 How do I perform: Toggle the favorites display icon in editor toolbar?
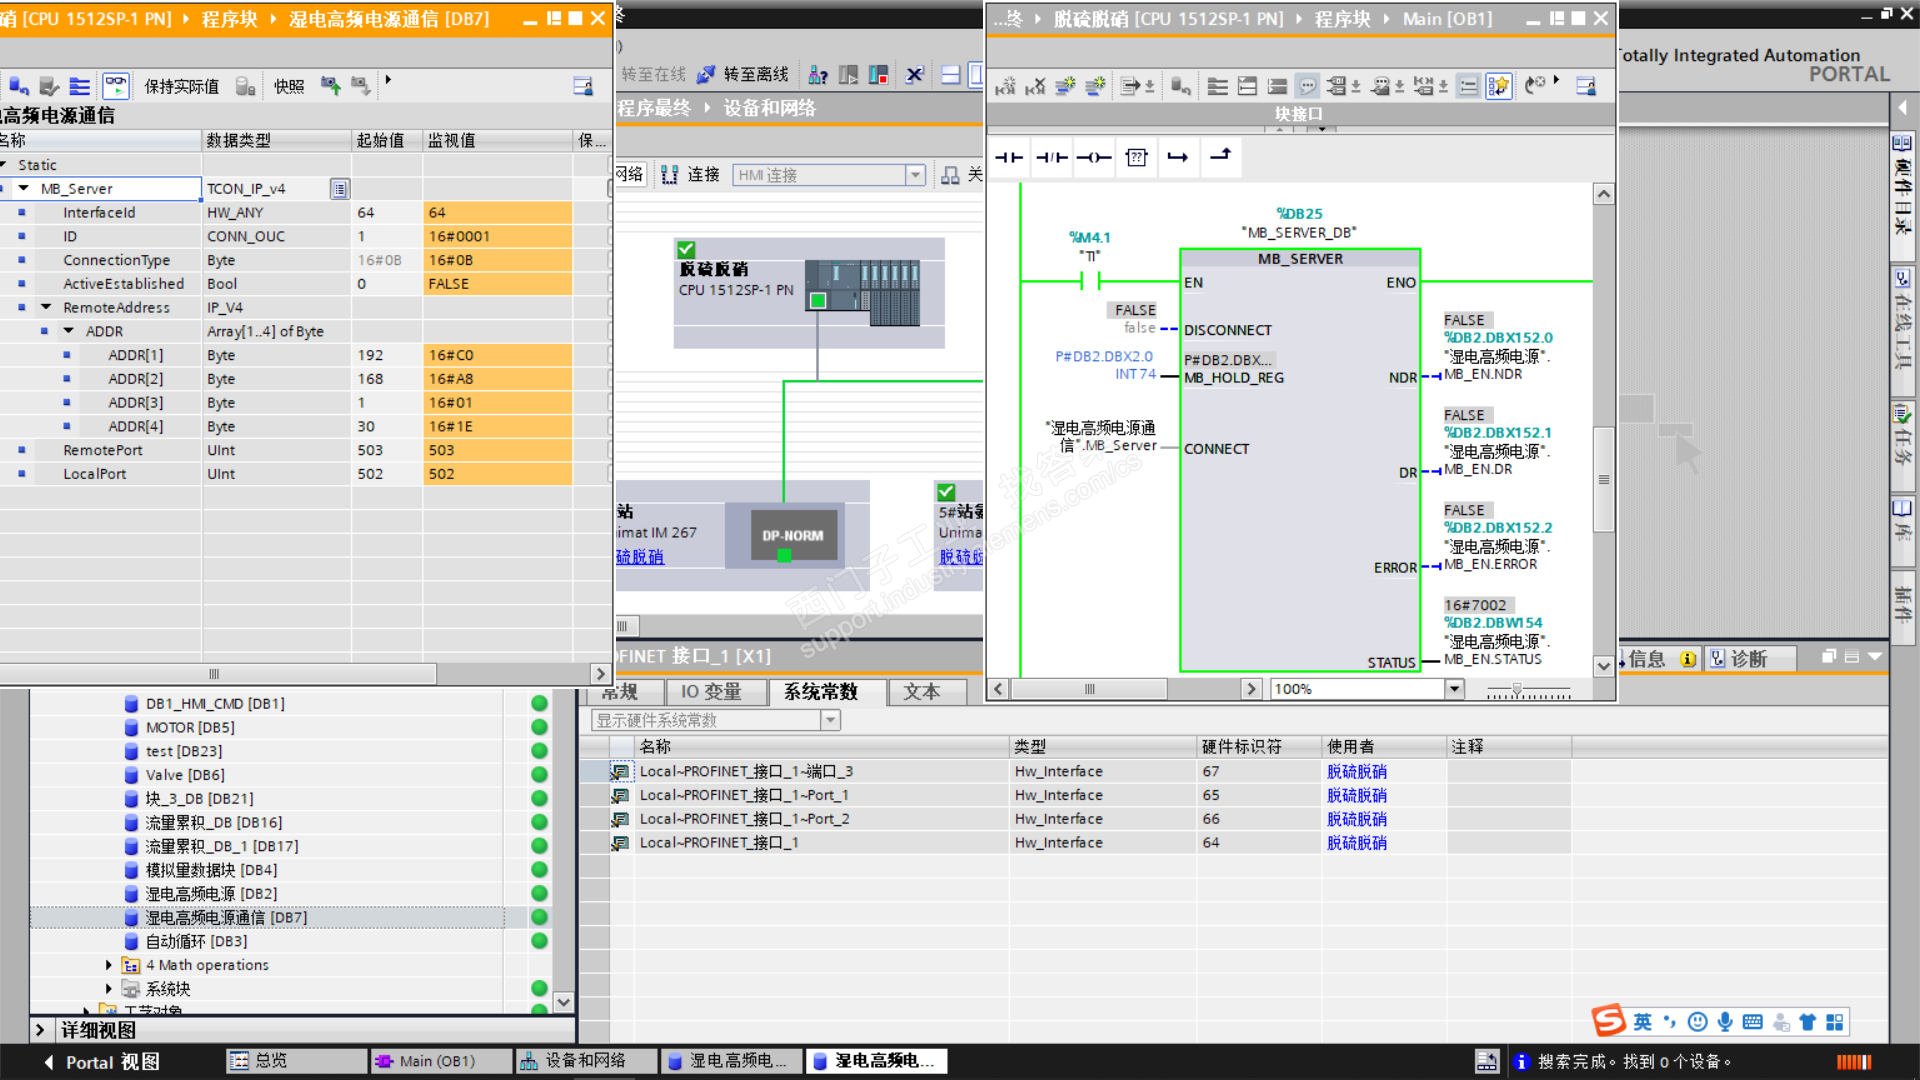pyautogui.click(x=1498, y=86)
